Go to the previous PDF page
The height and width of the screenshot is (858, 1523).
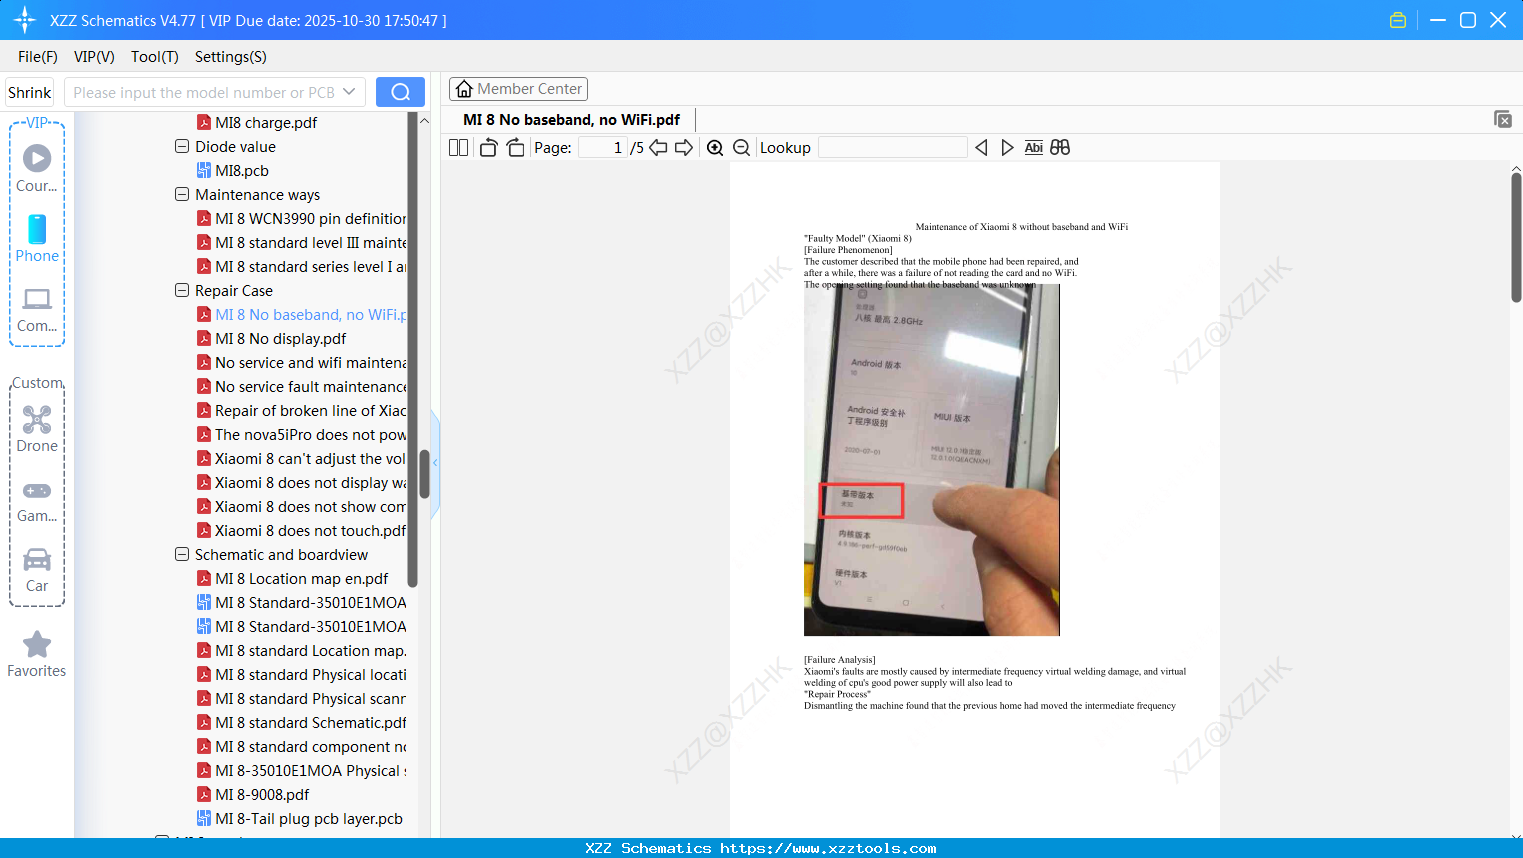click(658, 148)
